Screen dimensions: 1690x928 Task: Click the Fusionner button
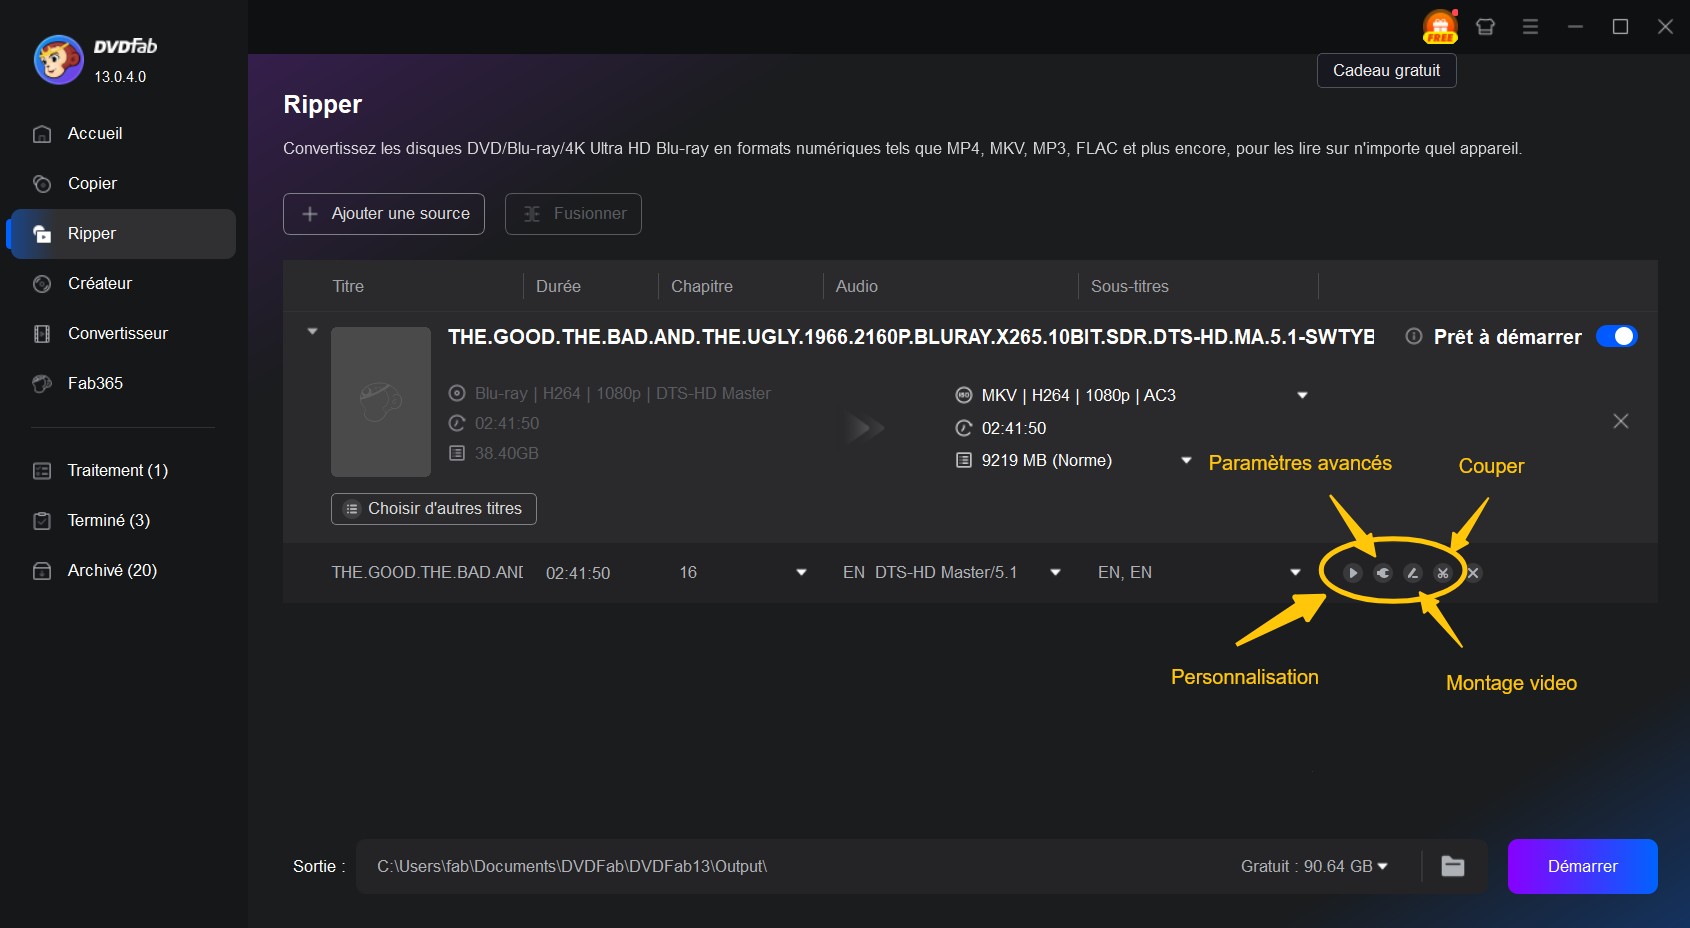(x=573, y=214)
